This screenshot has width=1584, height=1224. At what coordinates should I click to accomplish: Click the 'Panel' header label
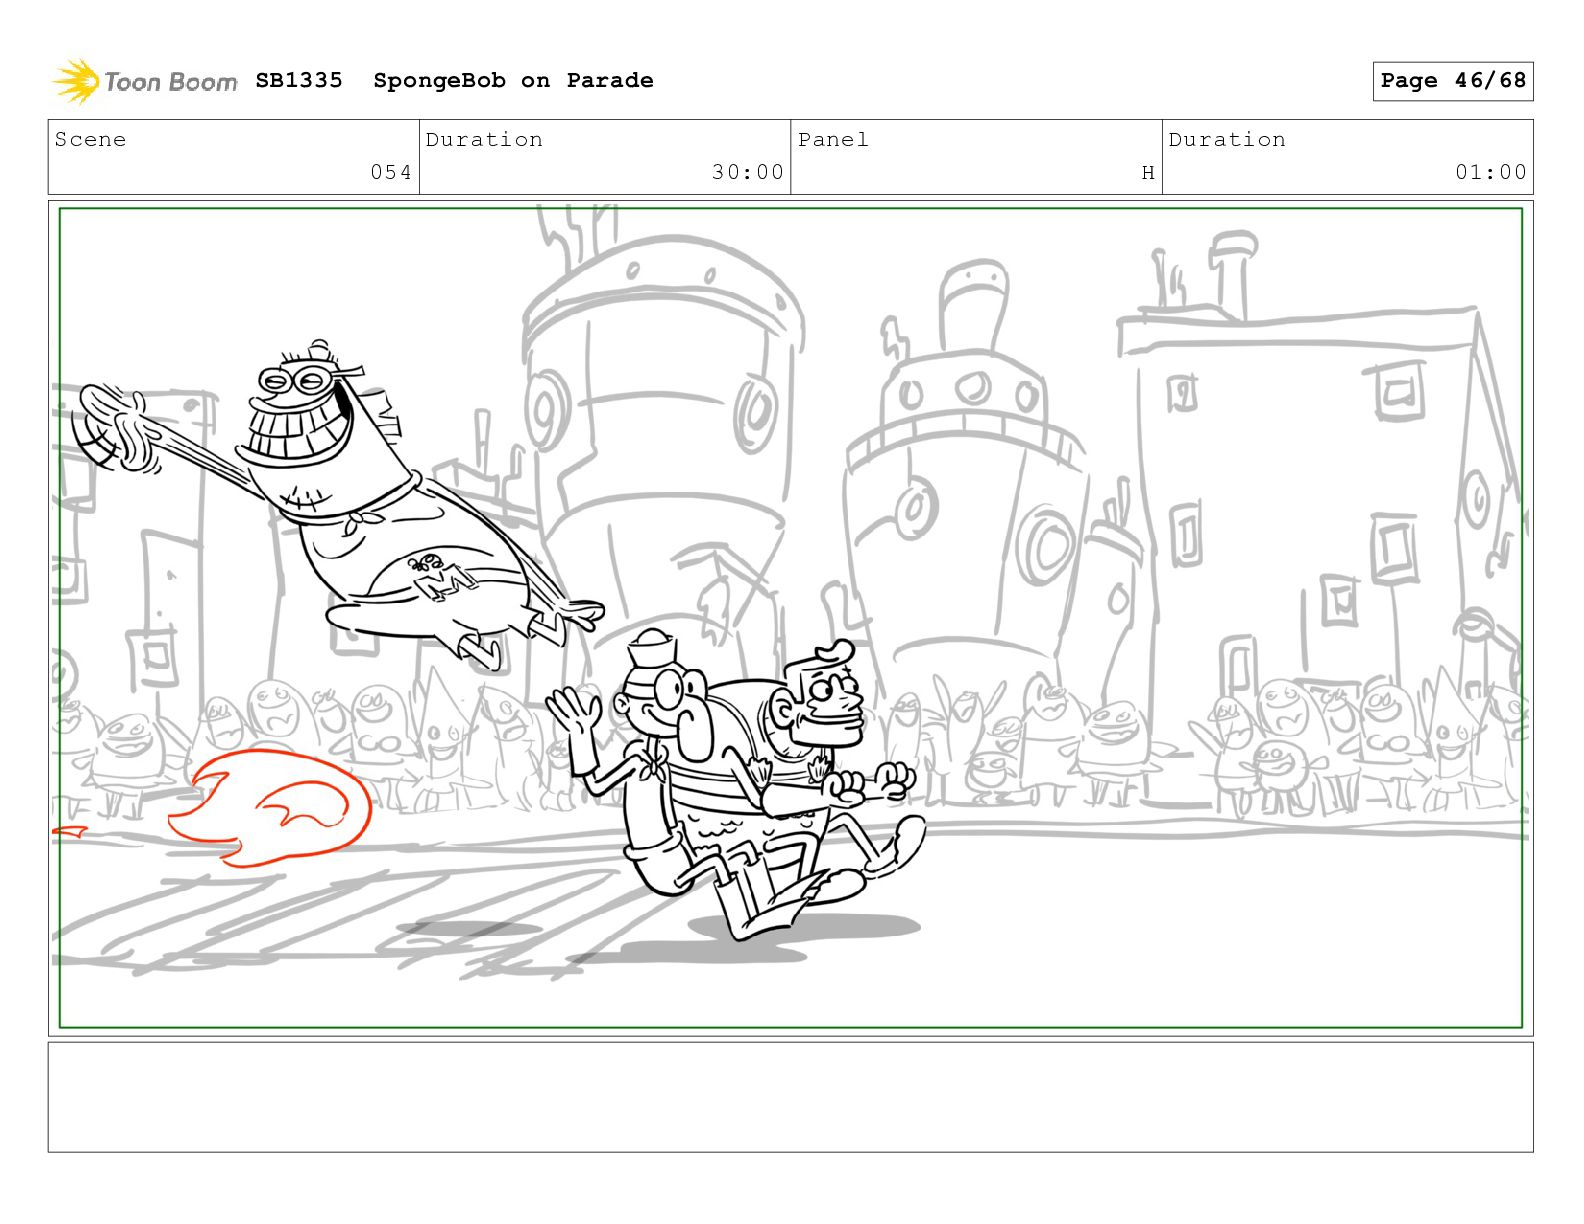(x=833, y=140)
